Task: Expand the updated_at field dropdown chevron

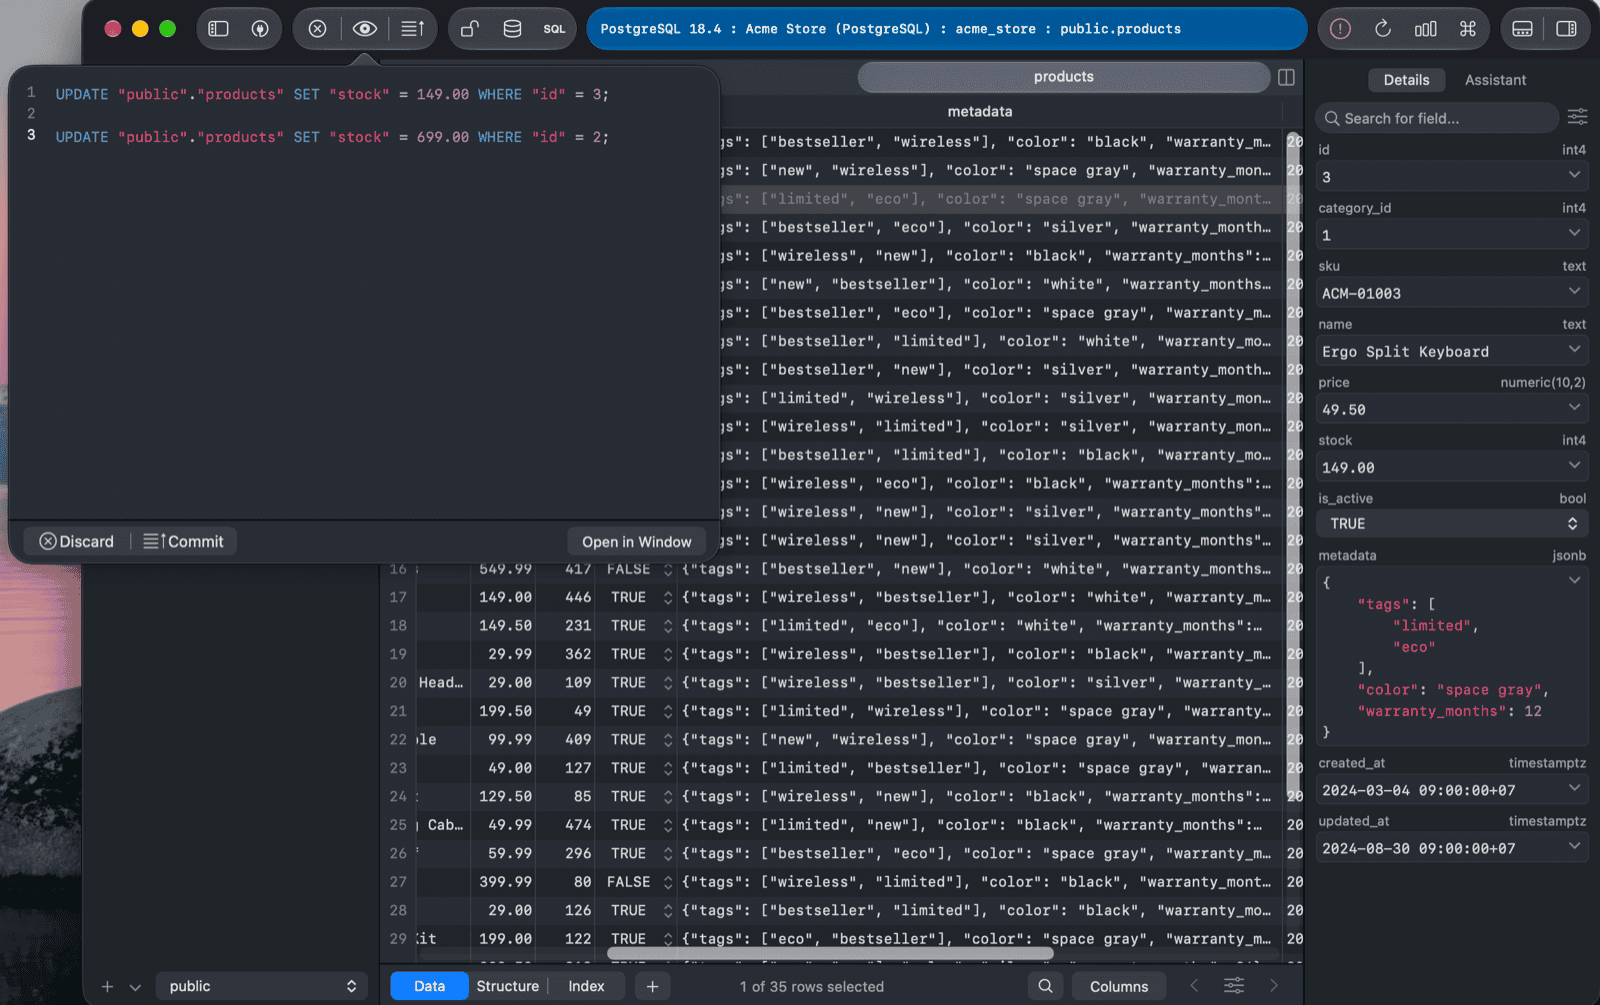Action: (1574, 846)
